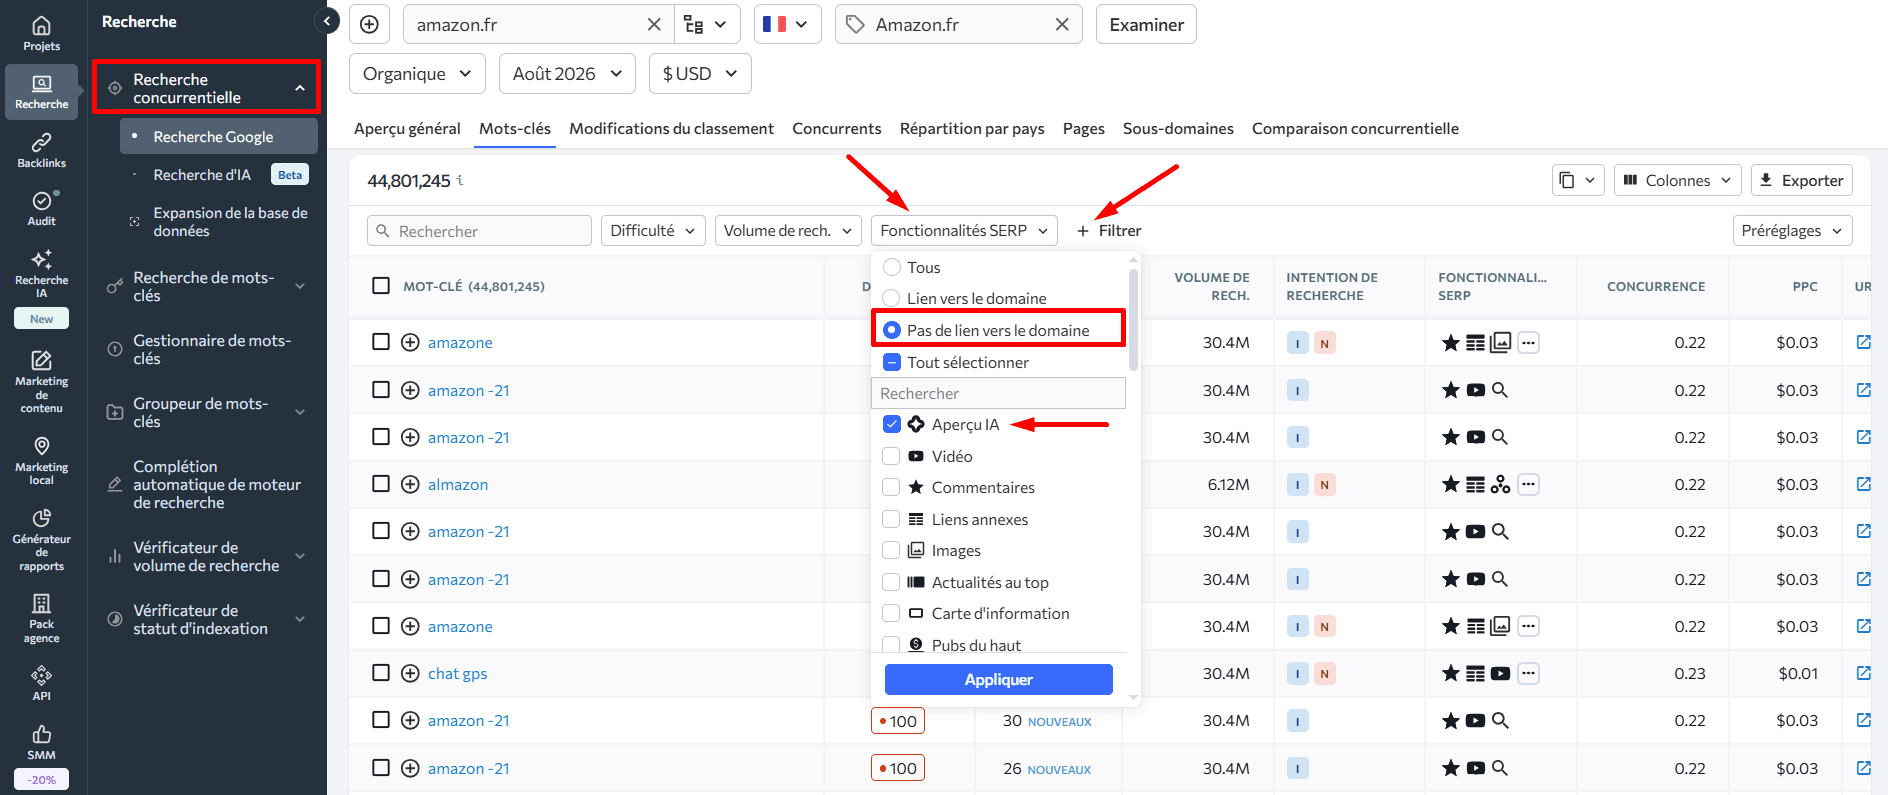Check the Actualités au top checkbox
This screenshot has height=795, width=1888.
892,583
